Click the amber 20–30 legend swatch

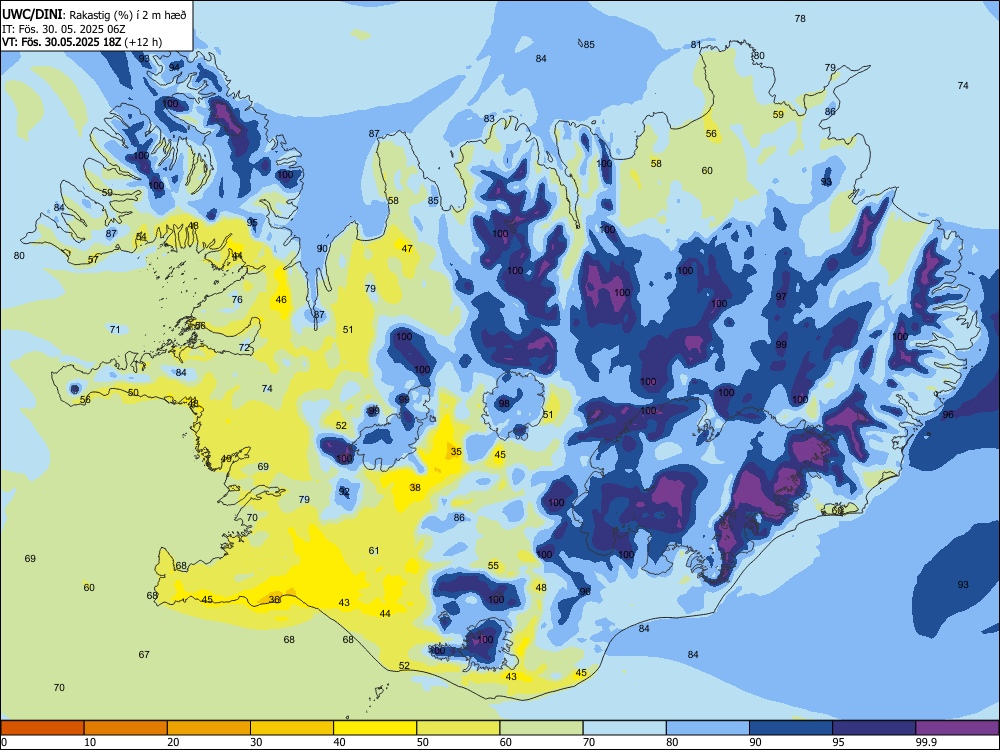[x=209, y=728]
